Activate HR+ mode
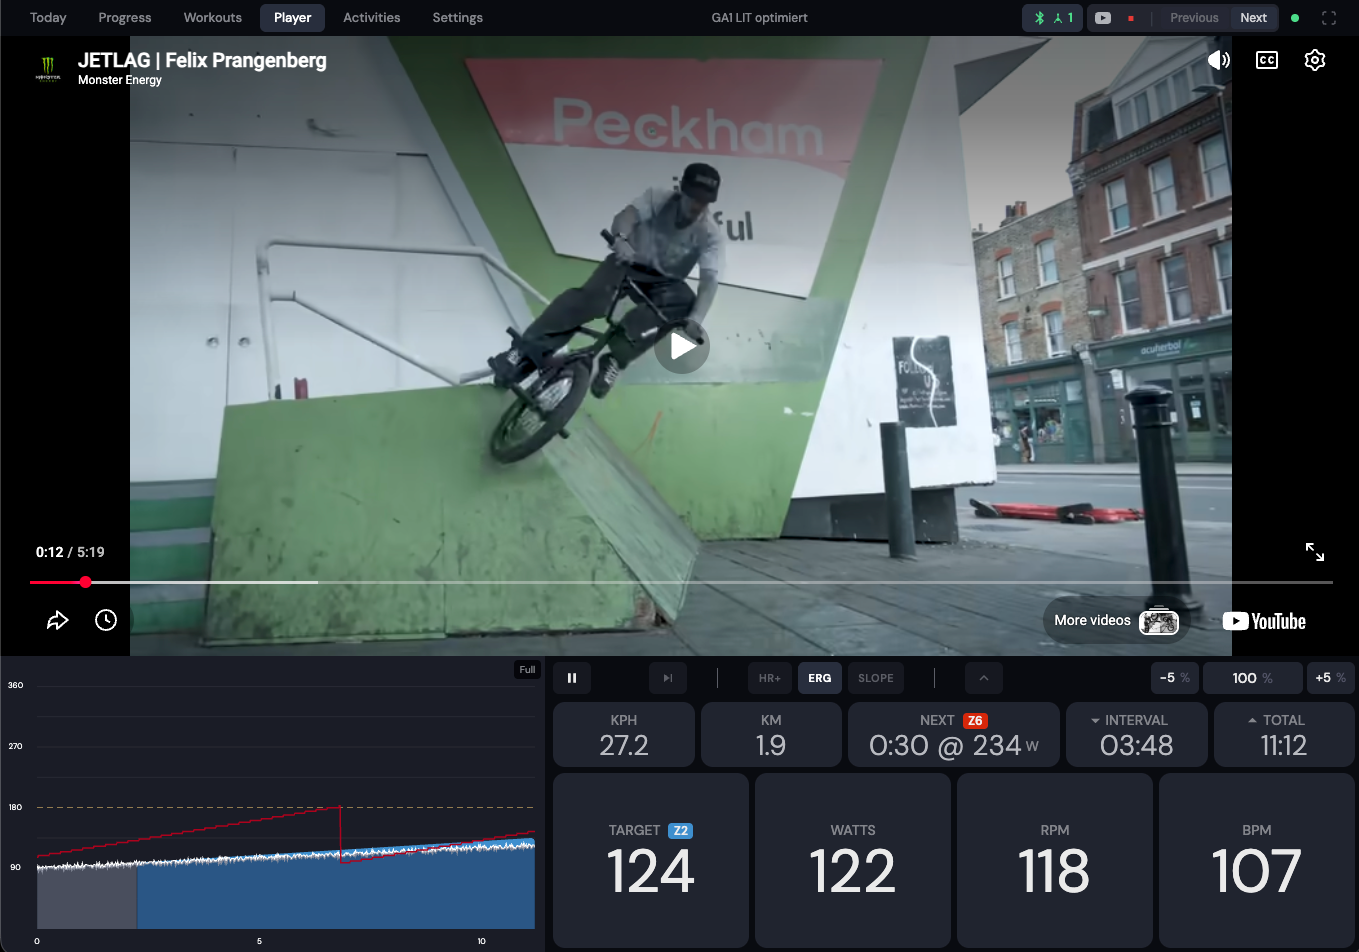The height and width of the screenshot is (952, 1359). [770, 678]
